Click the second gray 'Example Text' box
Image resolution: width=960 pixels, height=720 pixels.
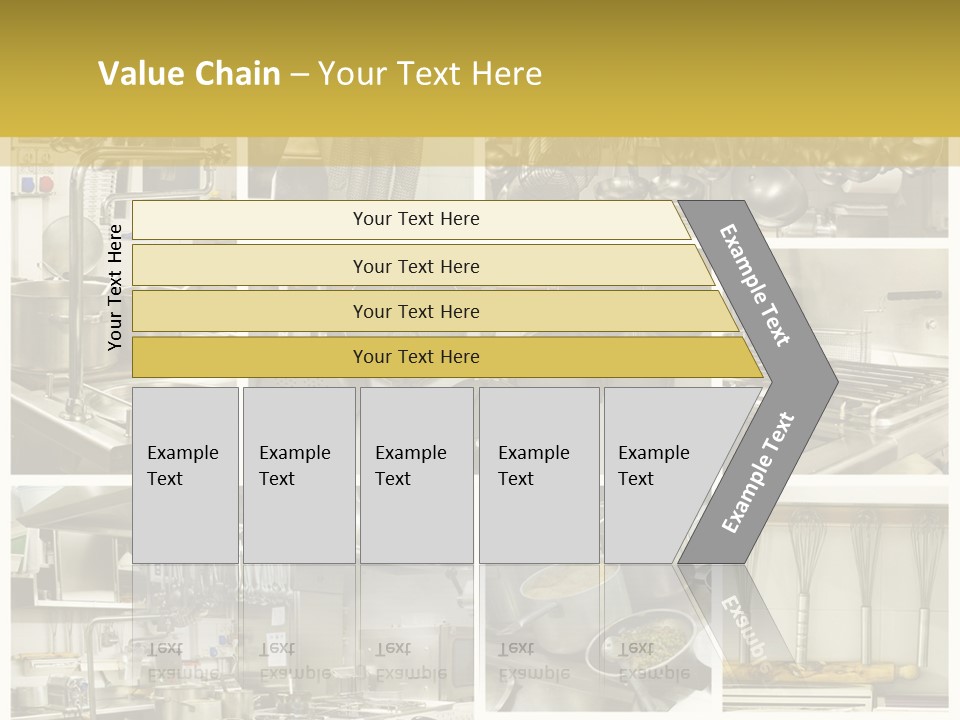298,475
